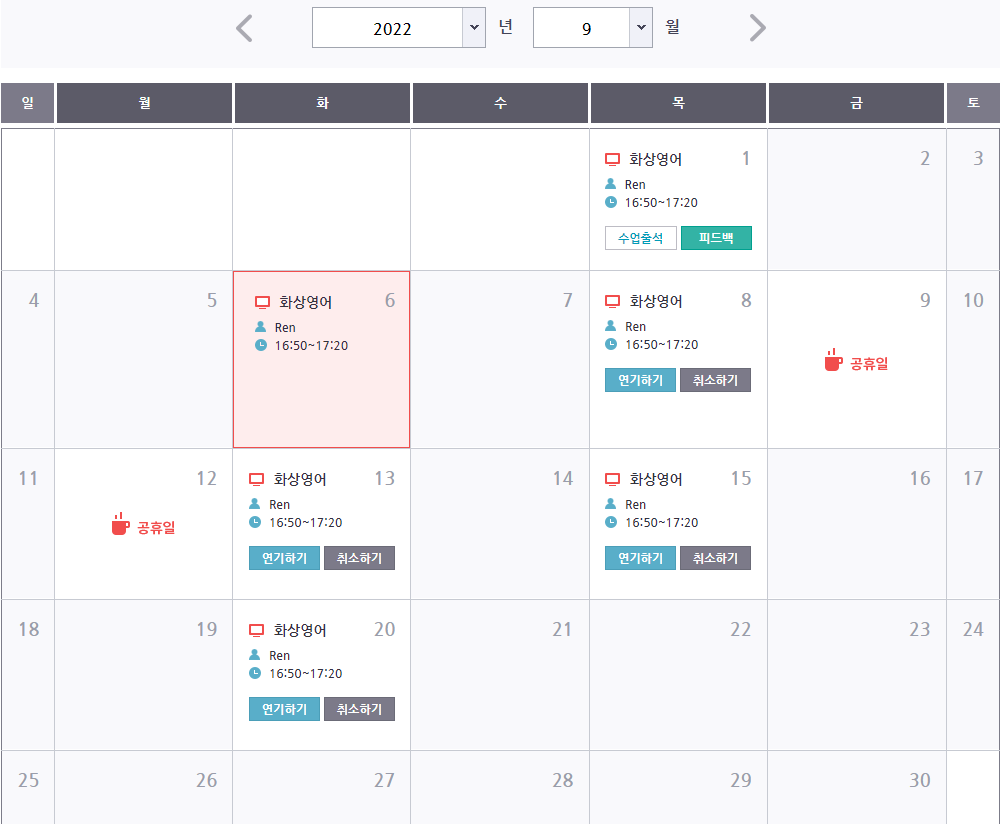Click teacher person icon on September 13

[x=254, y=504]
